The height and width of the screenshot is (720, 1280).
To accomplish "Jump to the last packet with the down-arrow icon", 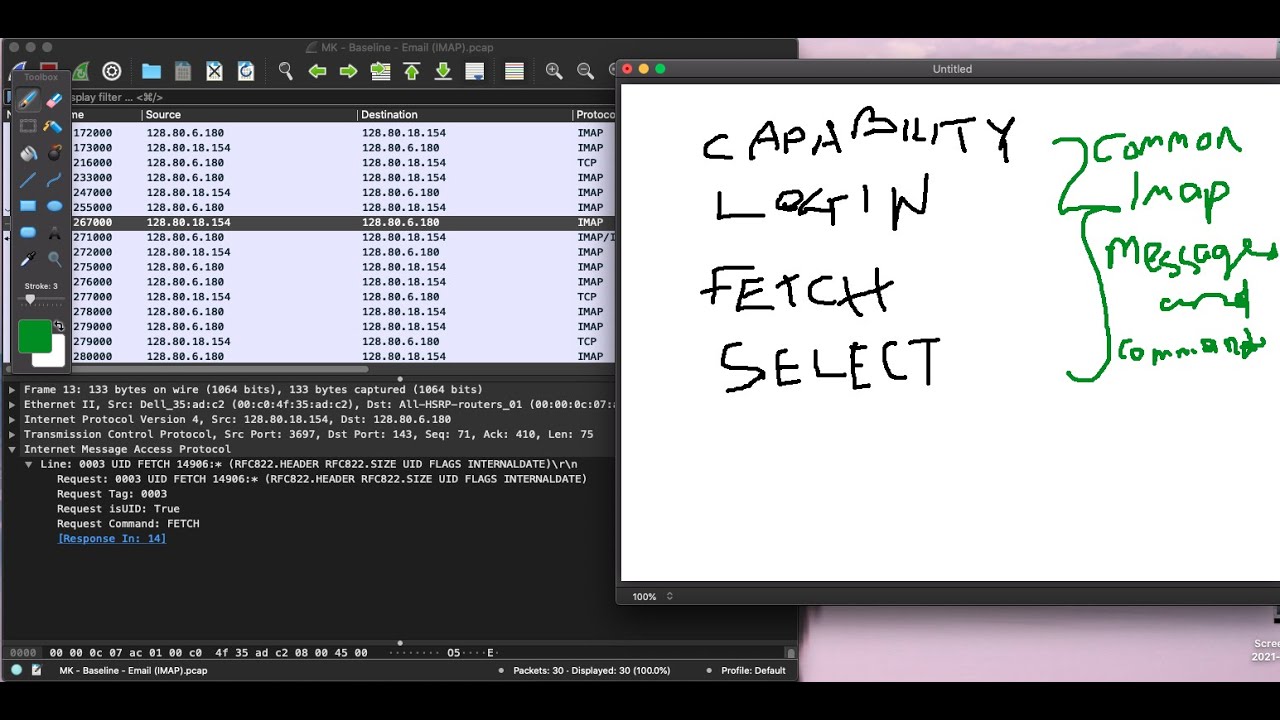I will pyautogui.click(x=442, y=71).
